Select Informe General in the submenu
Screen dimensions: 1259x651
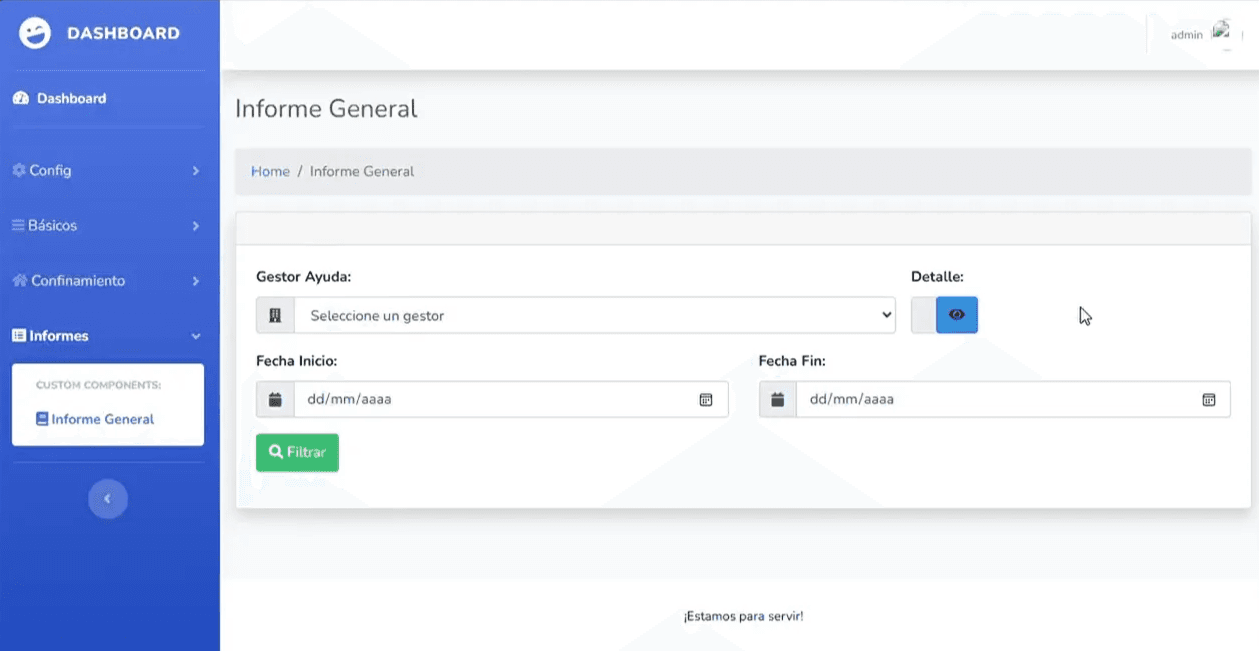coord(102,420)
